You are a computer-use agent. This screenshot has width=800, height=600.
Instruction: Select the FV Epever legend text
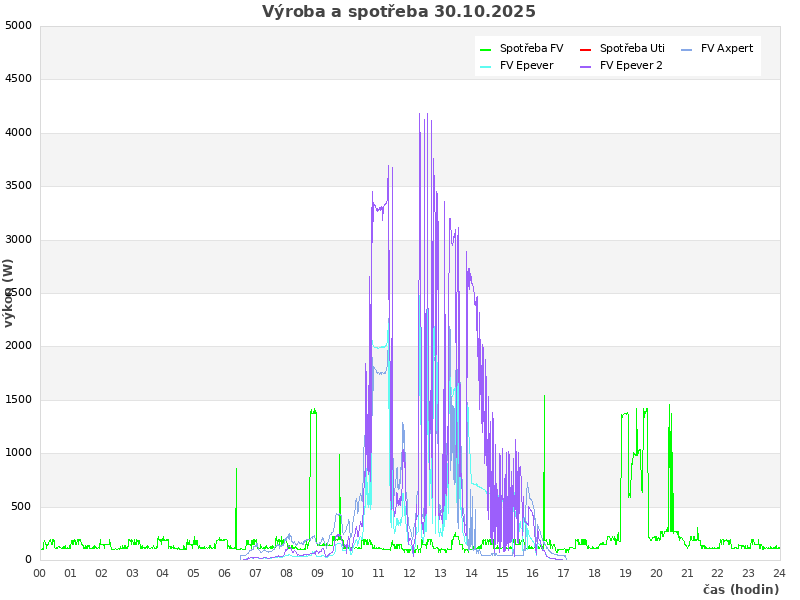click(x=526, y=65)
